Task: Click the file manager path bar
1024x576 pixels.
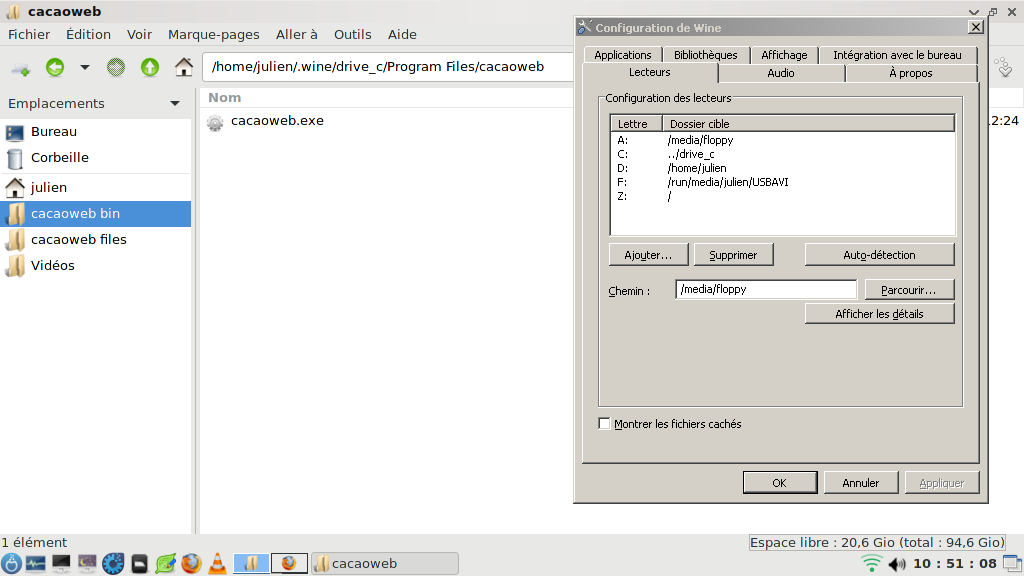Action: tap(389, 67)
